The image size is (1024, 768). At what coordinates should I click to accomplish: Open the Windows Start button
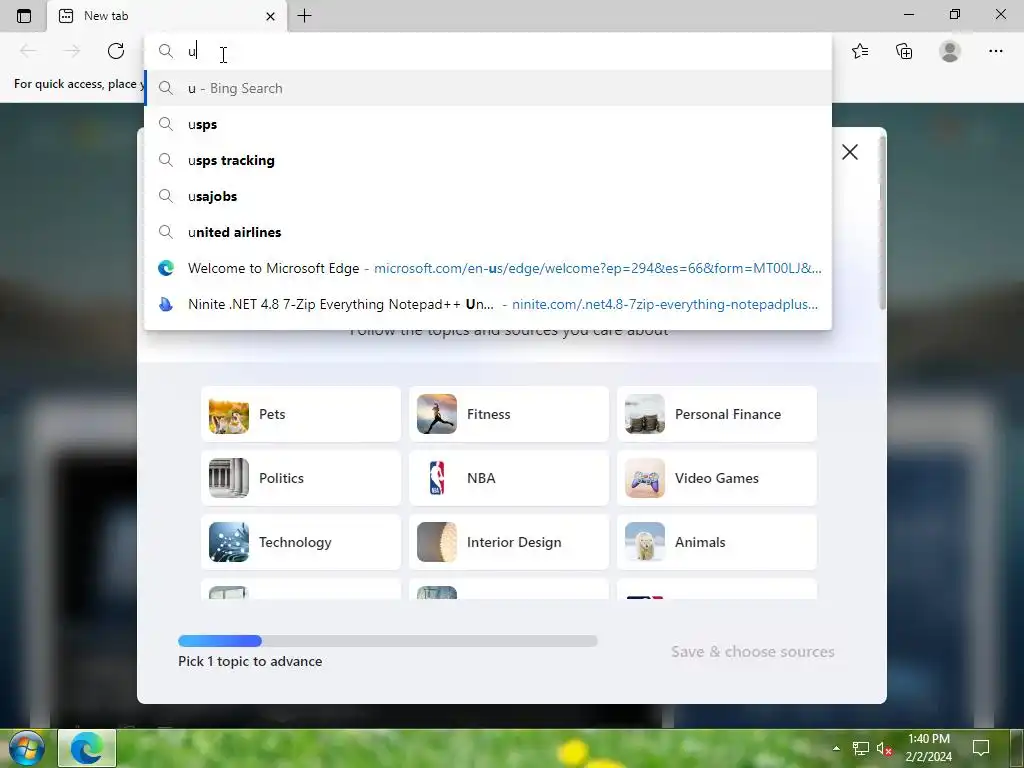[26, 748]
